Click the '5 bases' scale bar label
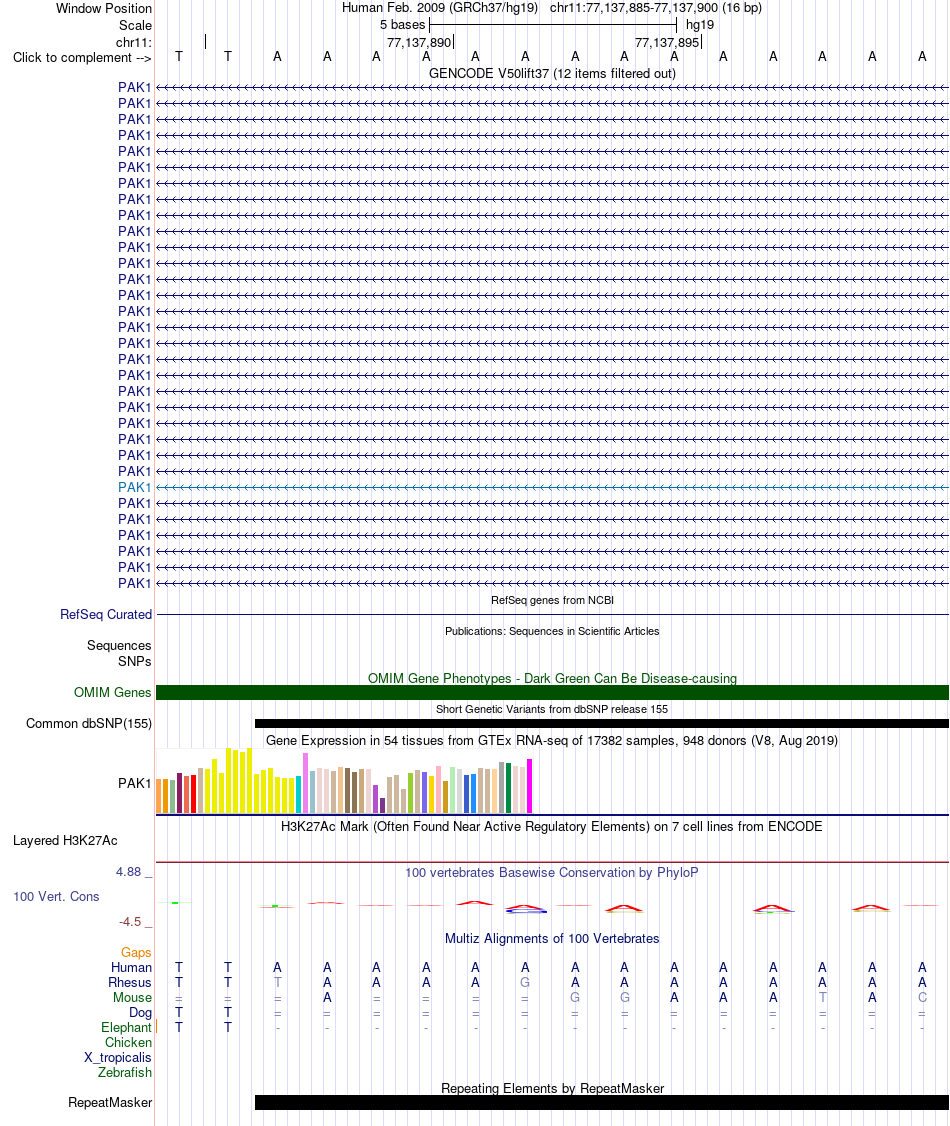The image size is (950, 1126). tap(402, 24)
